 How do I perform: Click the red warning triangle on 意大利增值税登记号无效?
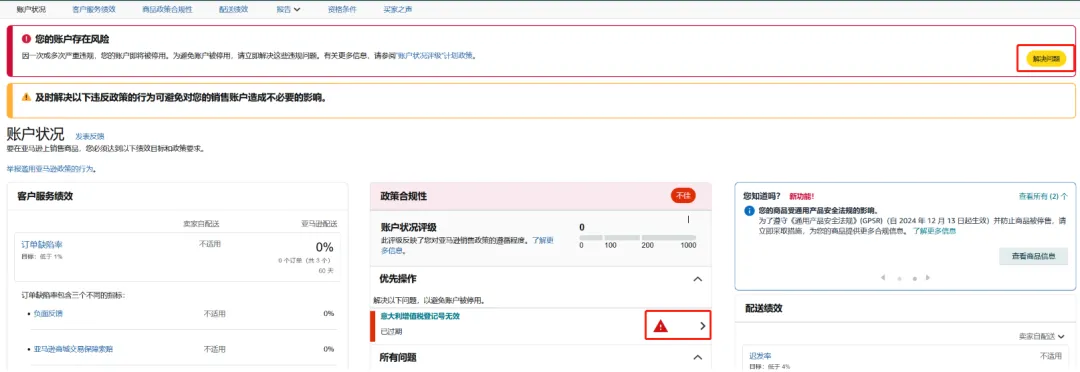661,327
